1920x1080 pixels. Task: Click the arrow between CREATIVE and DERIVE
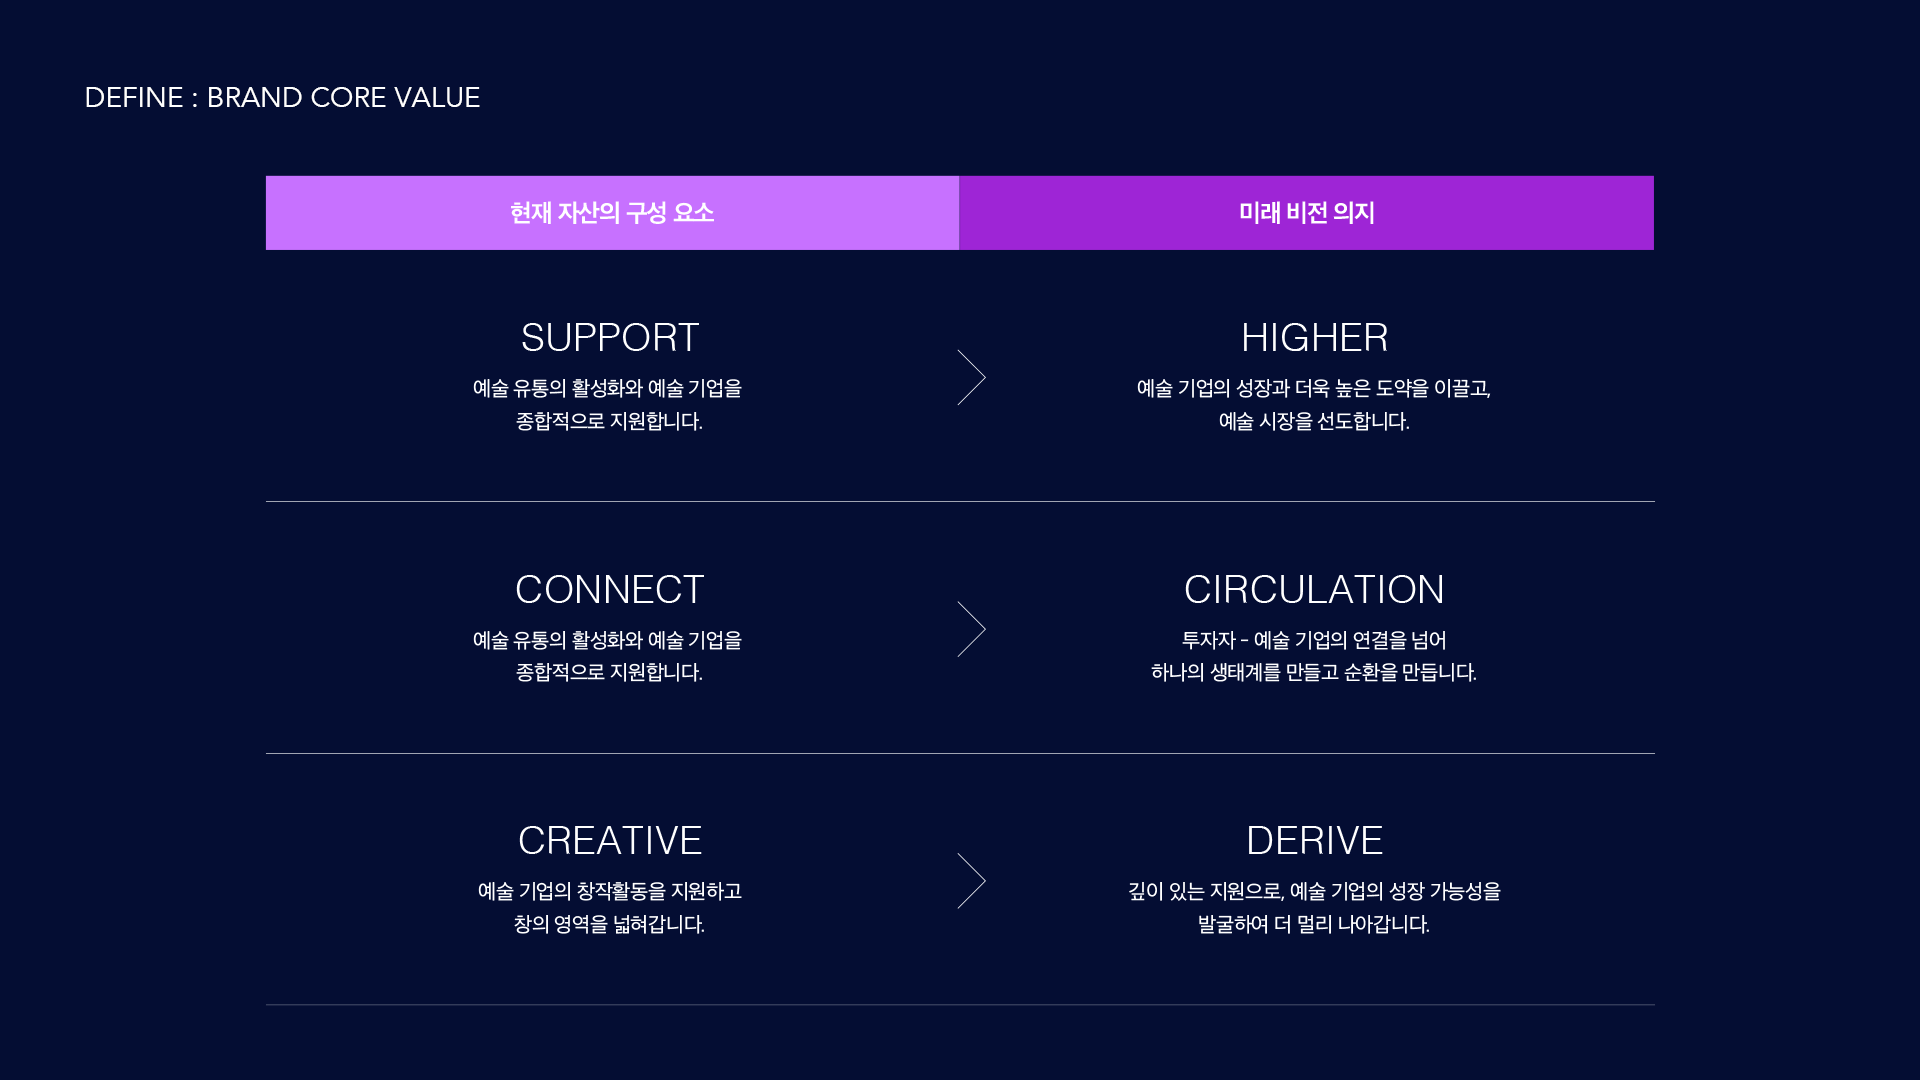971,881
